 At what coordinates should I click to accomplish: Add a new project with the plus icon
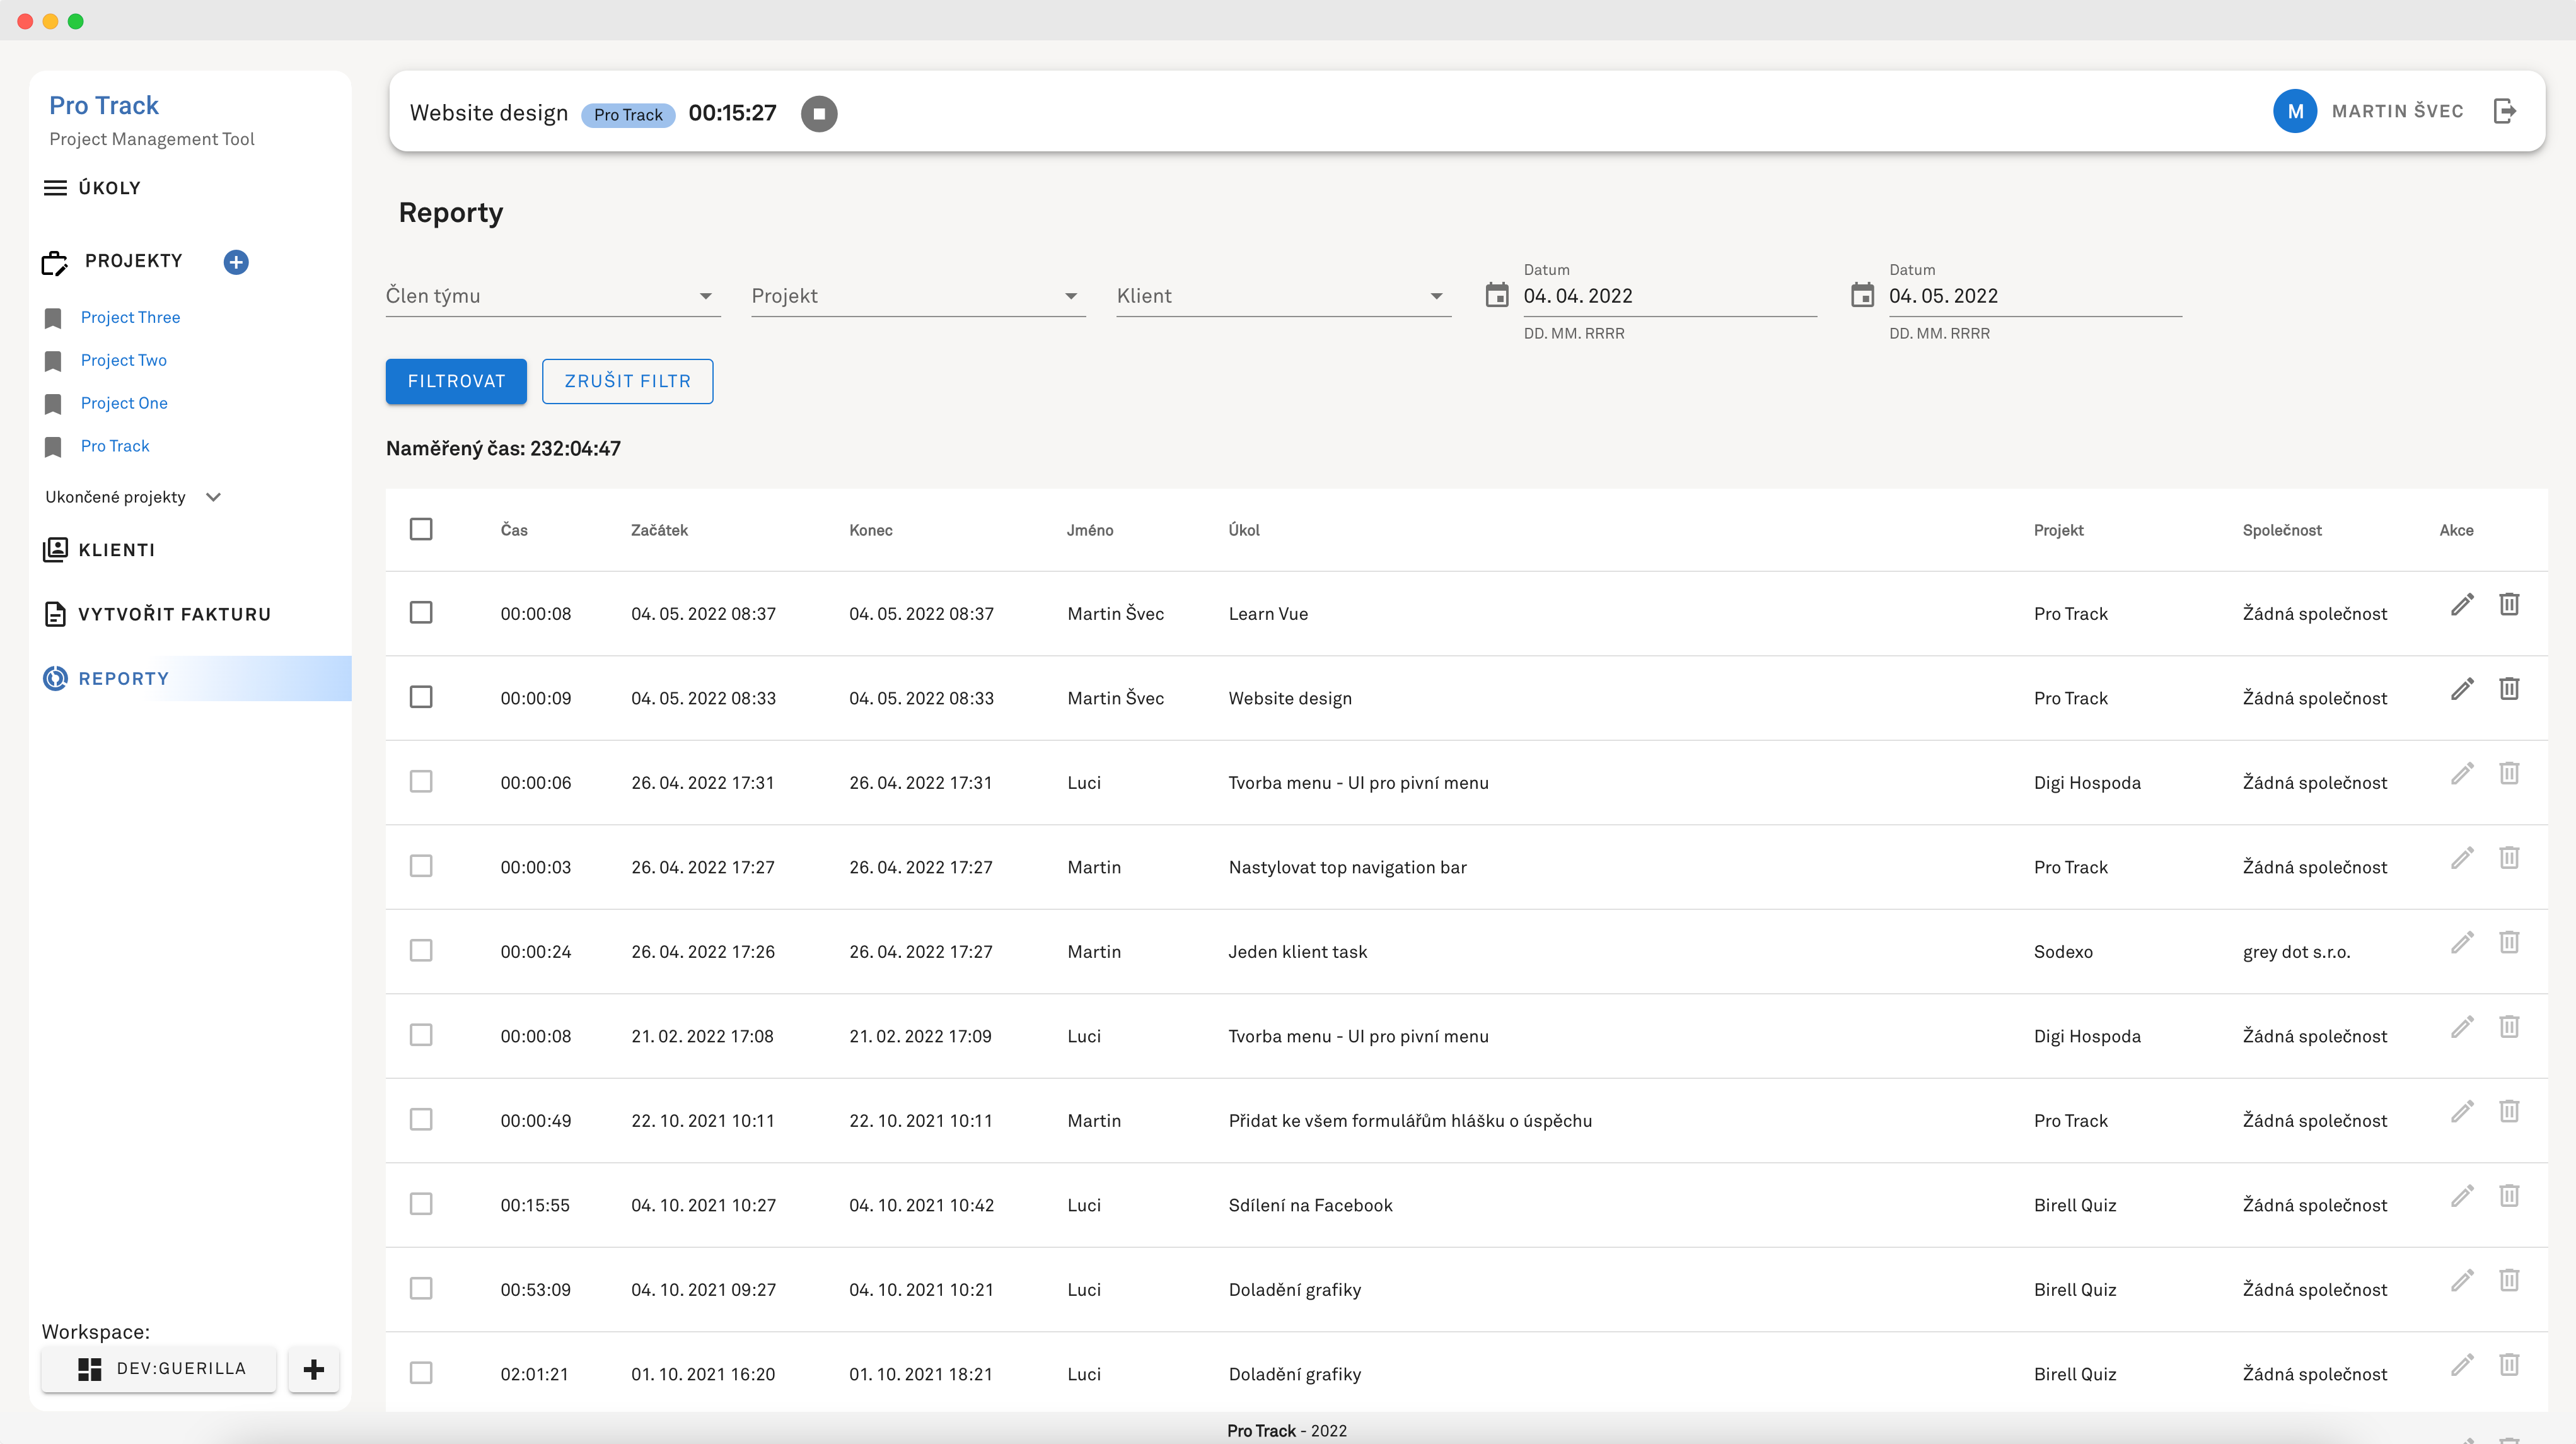pos(236,262)
